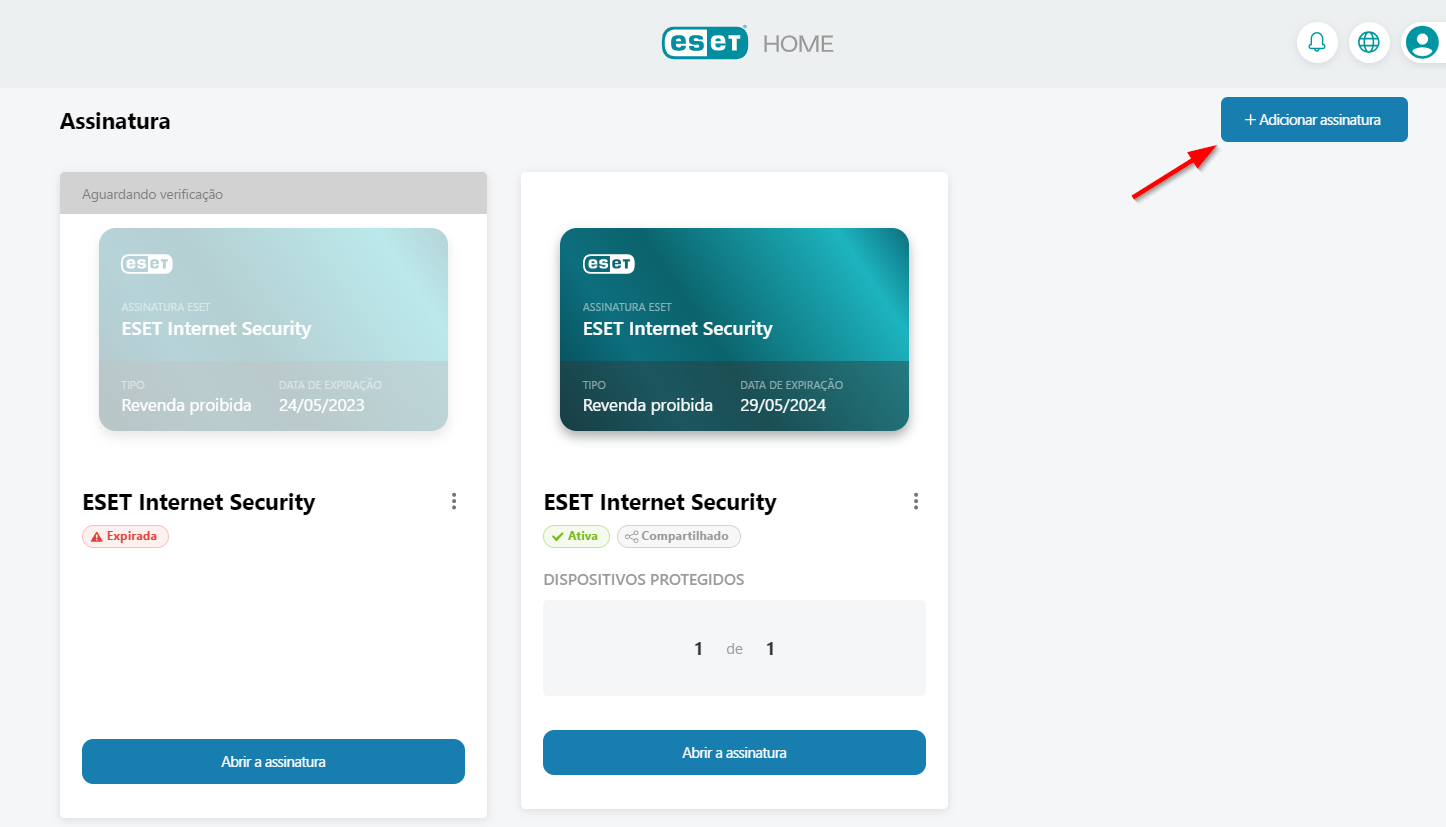This screenshot has height=827, width=1446.
Task: Click the Aguardando verificação banner
Action: pyautogui.click(x=273, y=194)
